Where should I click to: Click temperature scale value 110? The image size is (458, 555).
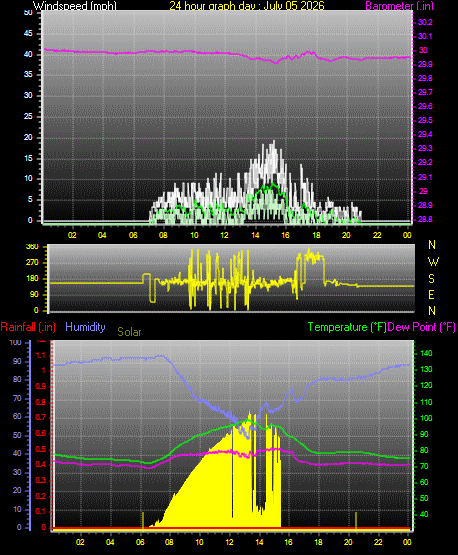(426, 402)
